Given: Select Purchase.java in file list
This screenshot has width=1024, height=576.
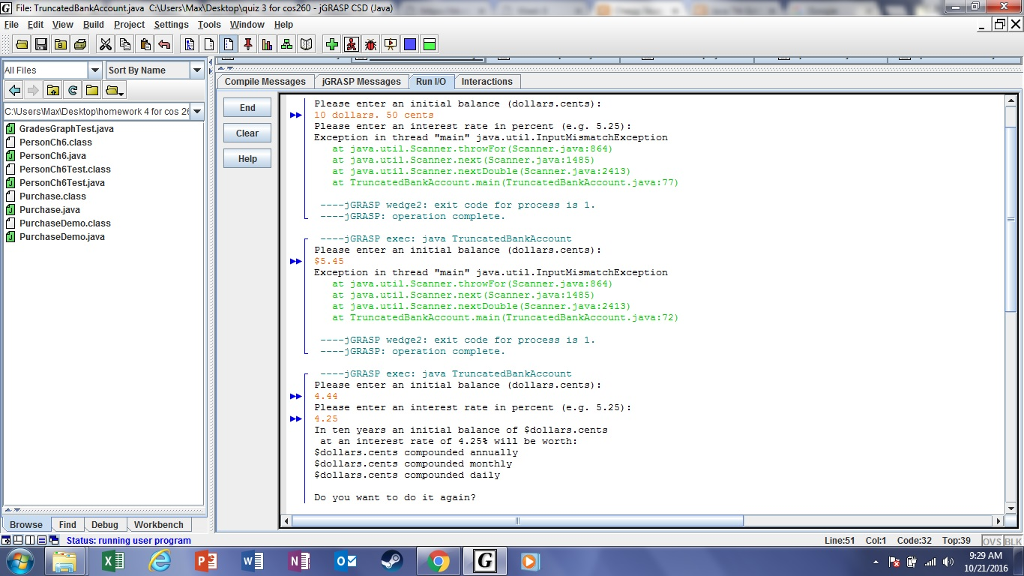Looking at the screenshot, I should coord(43,210).
